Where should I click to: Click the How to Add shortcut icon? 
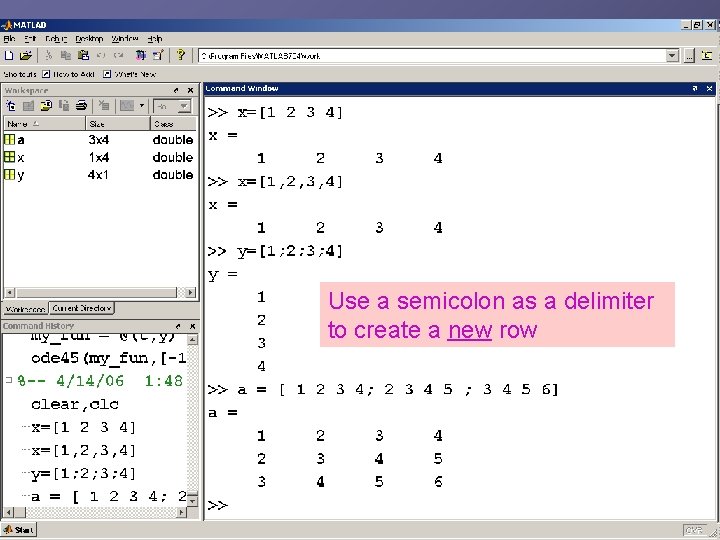coord(46,74)
